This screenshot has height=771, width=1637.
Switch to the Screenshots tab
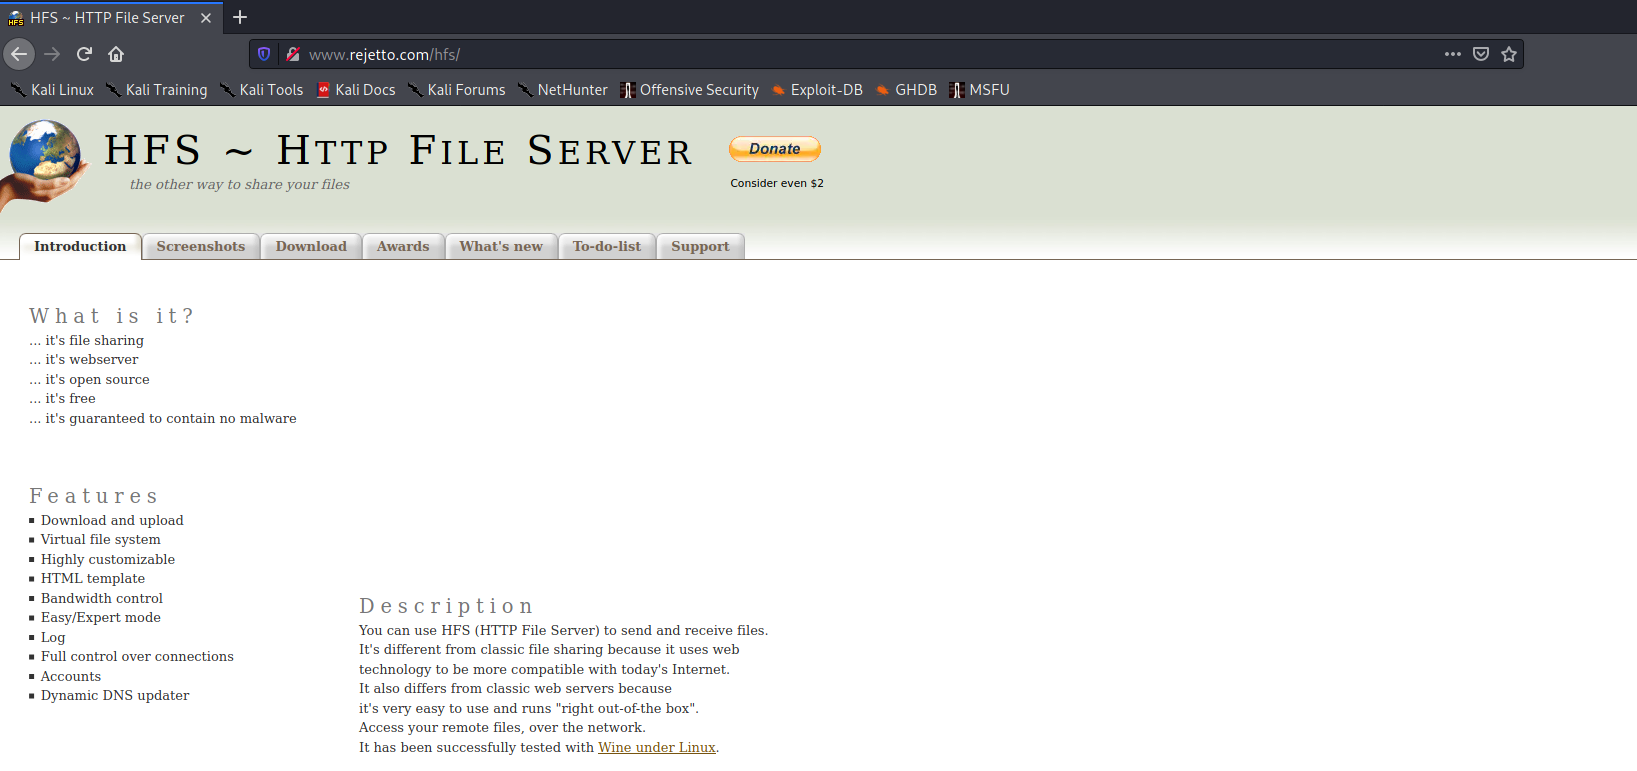201,246
